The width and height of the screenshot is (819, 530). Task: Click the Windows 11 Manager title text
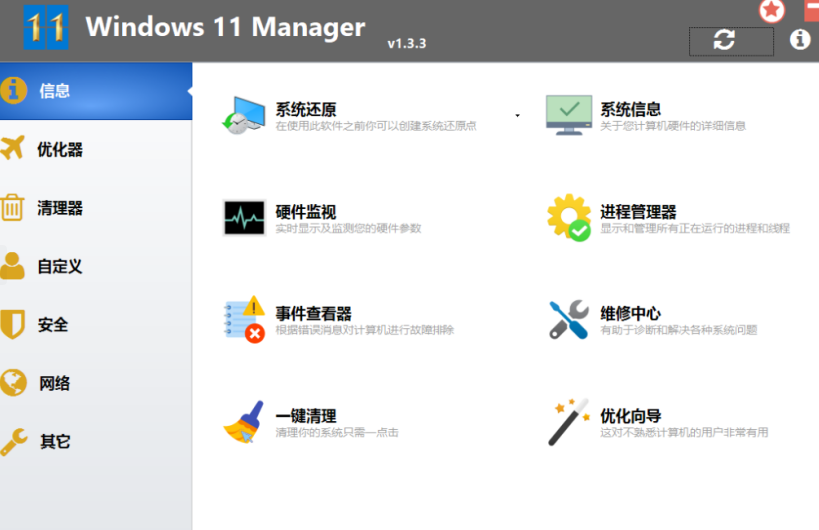[x=225, y=27]
